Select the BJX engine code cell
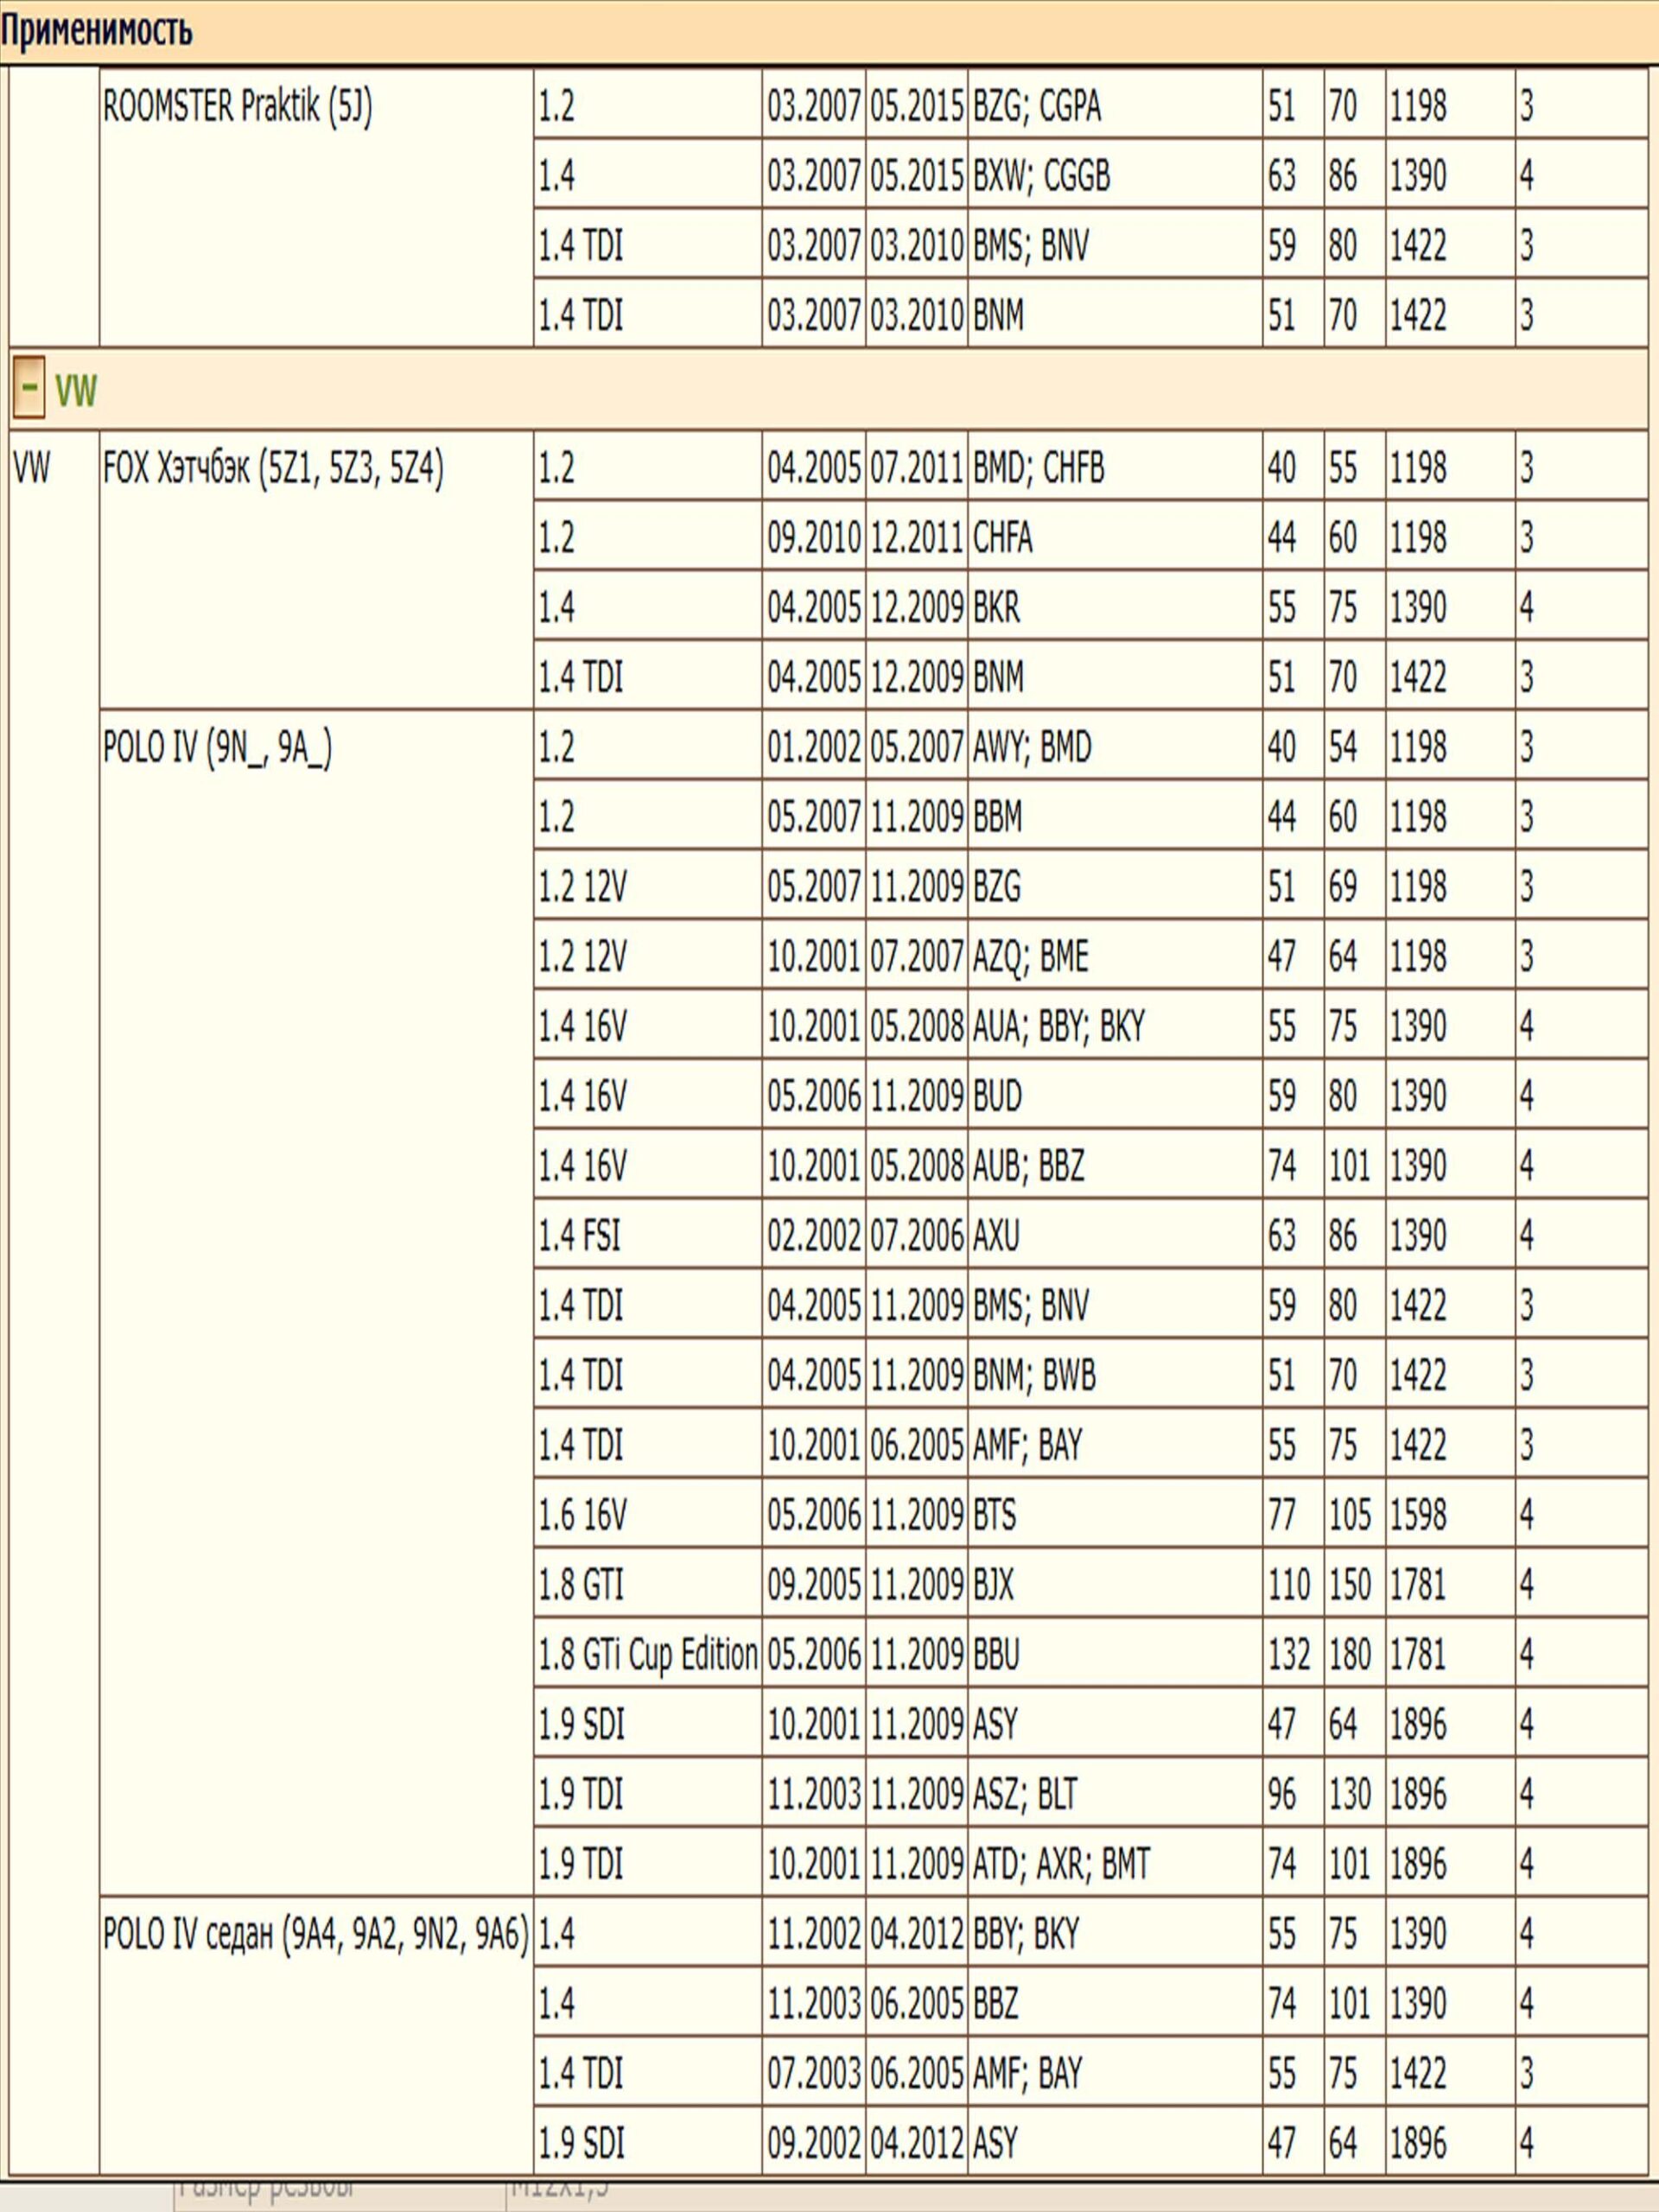The height and width of the screenshot is (2212, 1659). point(994,1584)
